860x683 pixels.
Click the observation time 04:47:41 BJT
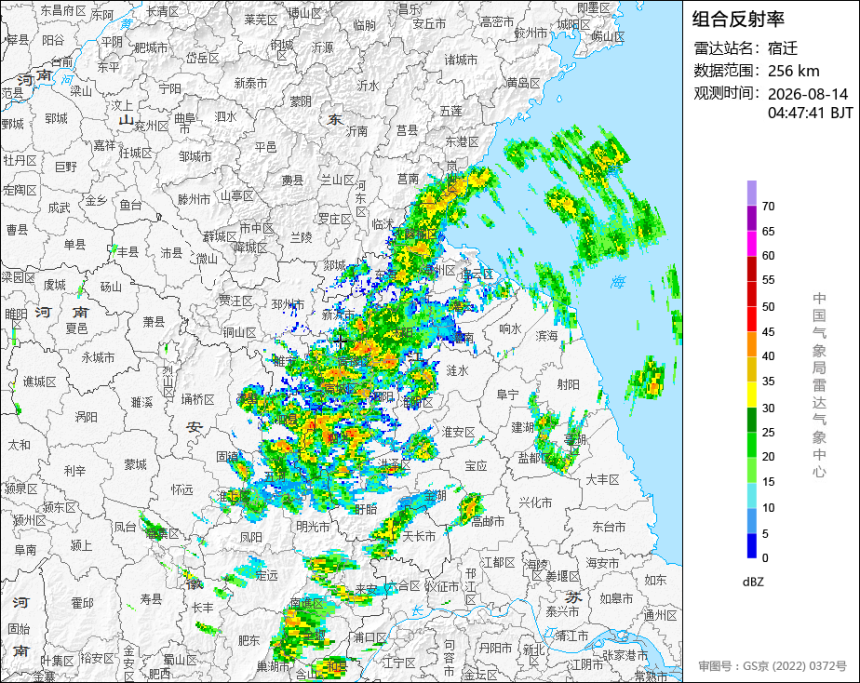[x=811, y=113]
